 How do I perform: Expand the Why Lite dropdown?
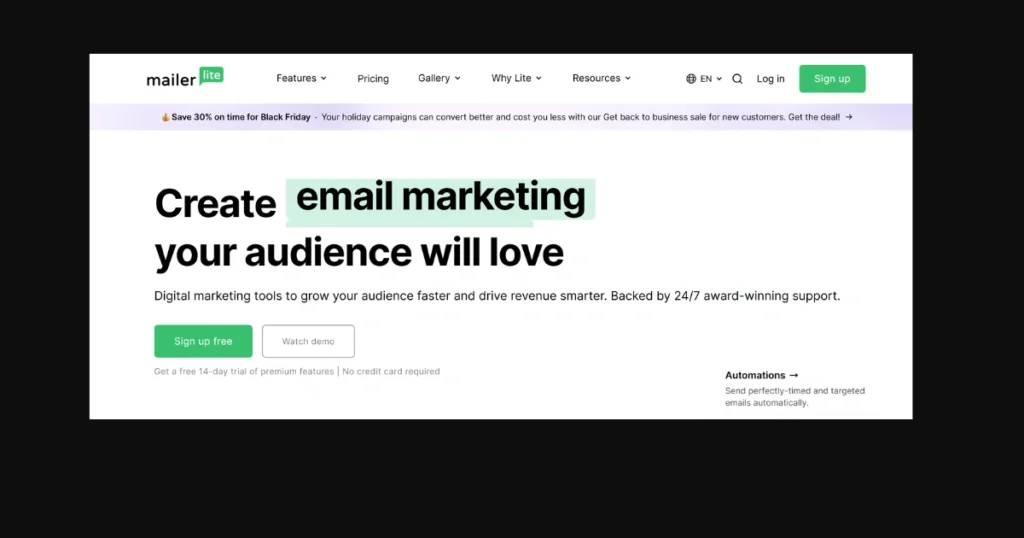[516, 78]
